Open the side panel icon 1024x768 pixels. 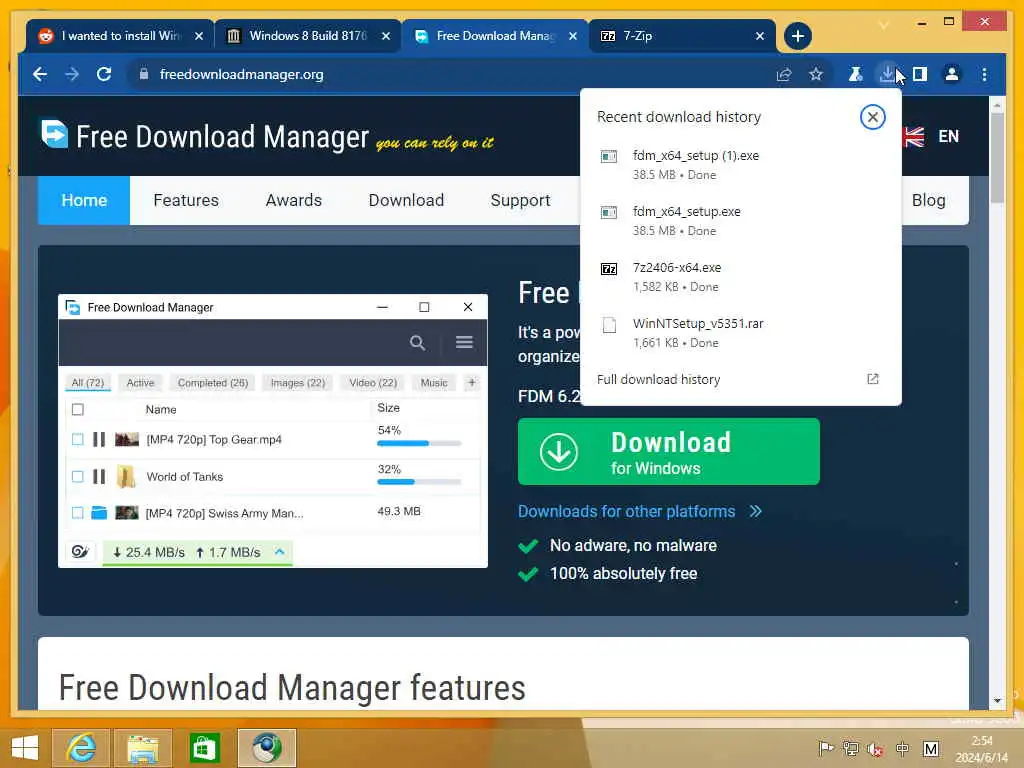pyautogui.click(x=920, y=74)
